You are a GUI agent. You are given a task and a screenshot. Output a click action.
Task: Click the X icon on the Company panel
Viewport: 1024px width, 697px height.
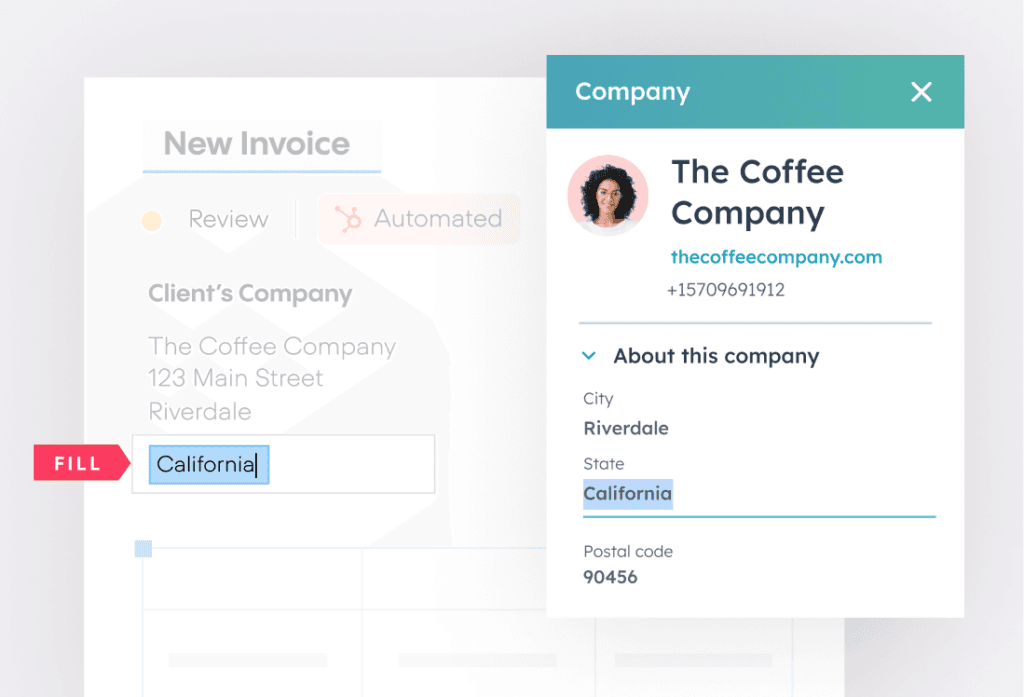(x=921, y=91)
